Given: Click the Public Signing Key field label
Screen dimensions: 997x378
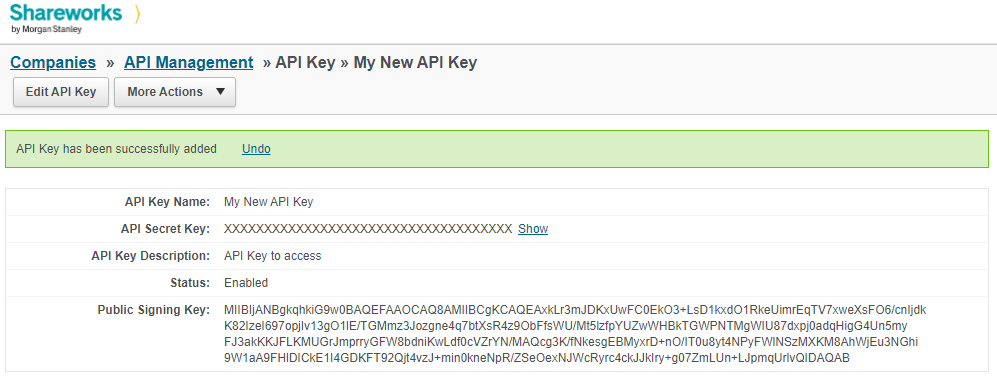Looking at the screenshot, I should coord(153,310).
